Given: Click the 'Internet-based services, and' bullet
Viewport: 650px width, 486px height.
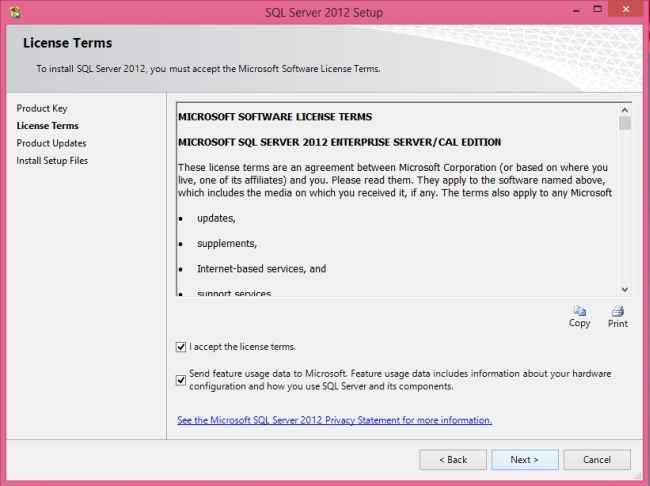Looking at the screenshot, I should (262, 269).
